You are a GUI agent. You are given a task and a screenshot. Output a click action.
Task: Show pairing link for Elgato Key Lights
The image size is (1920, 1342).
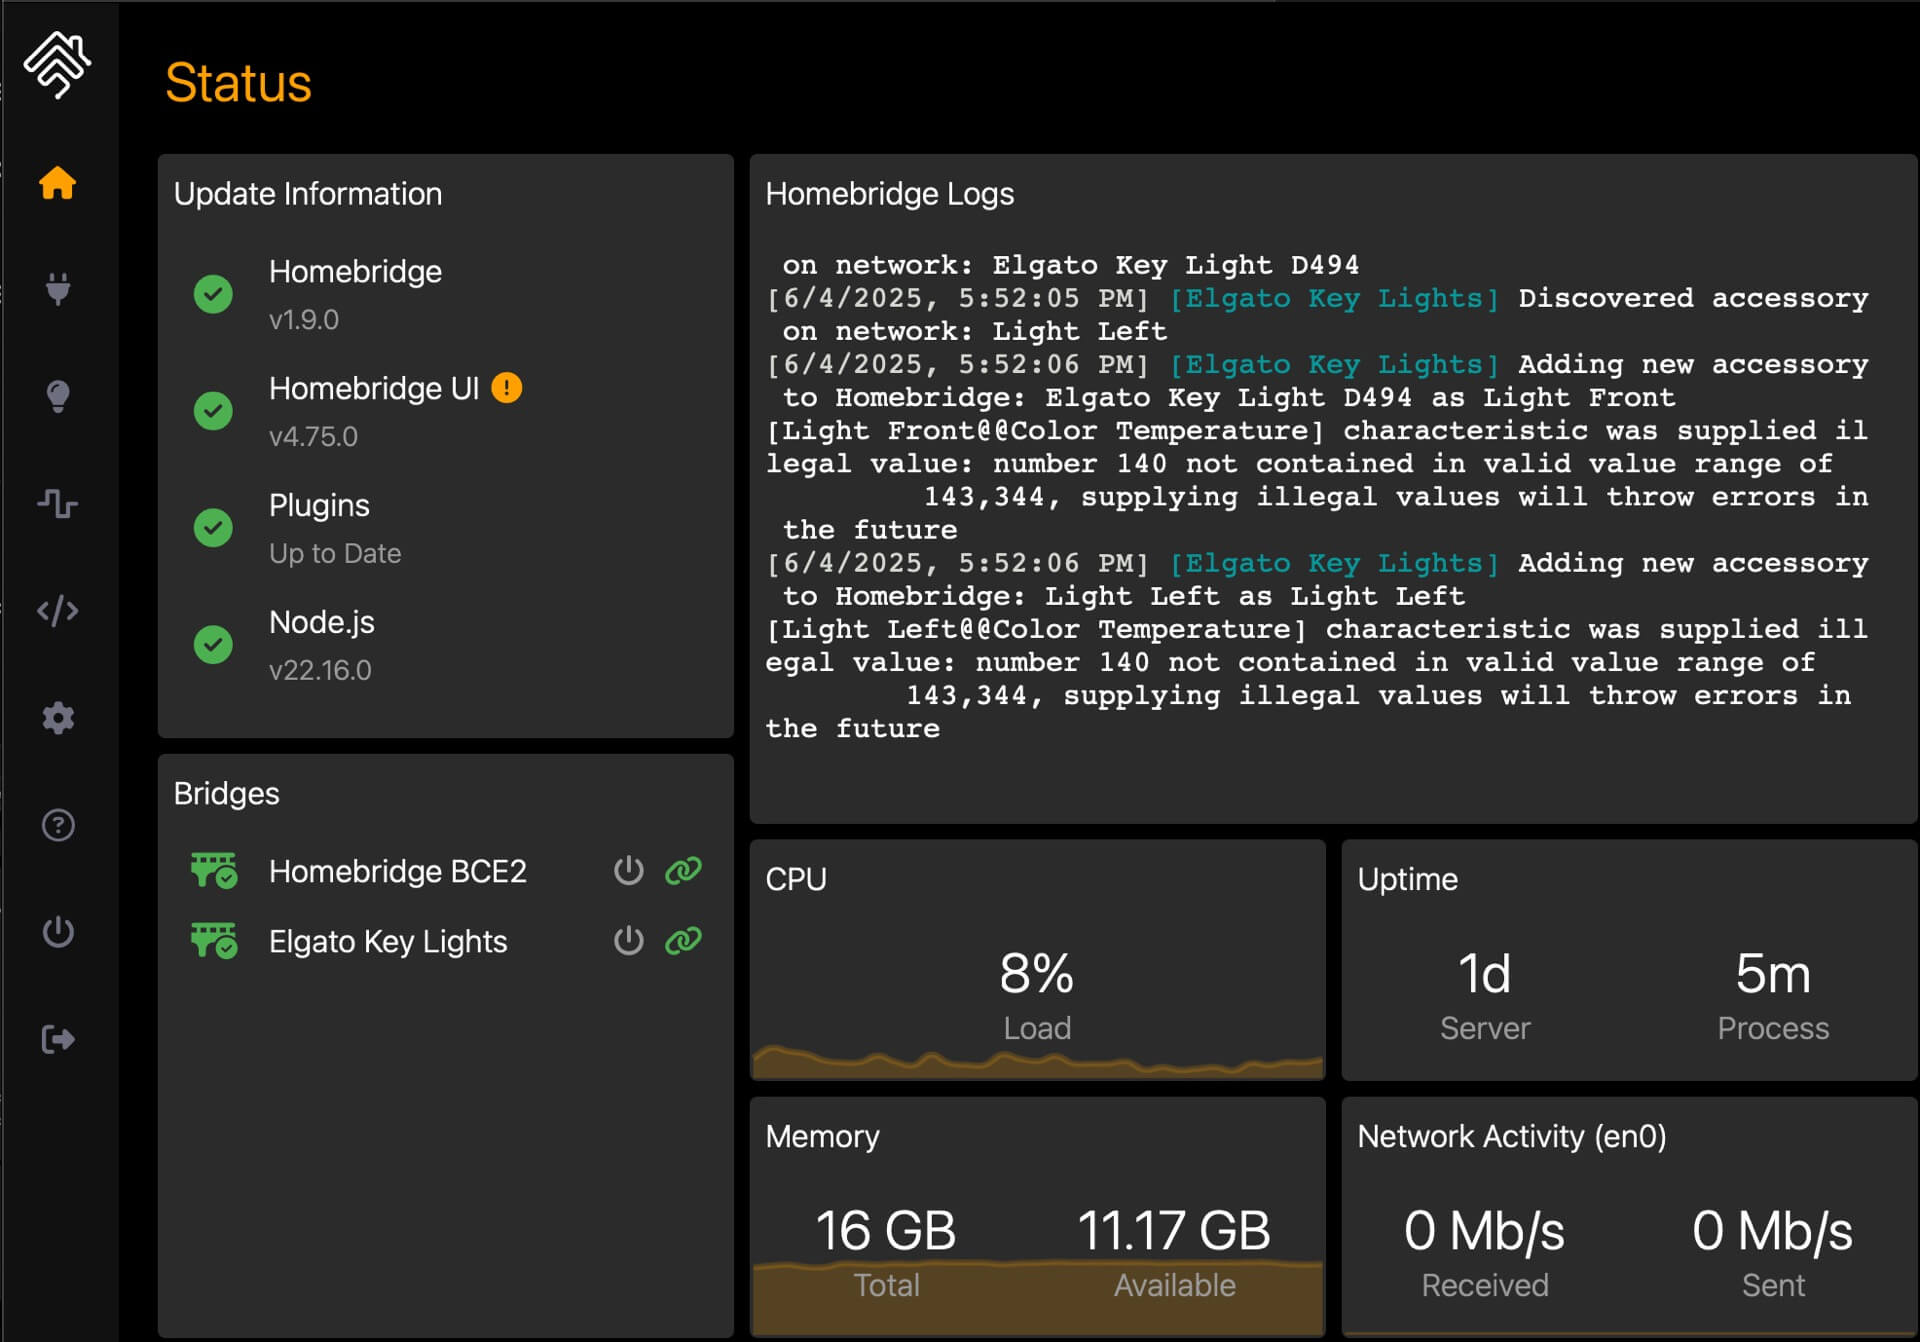pyautogui.click(x=684, y=940)
